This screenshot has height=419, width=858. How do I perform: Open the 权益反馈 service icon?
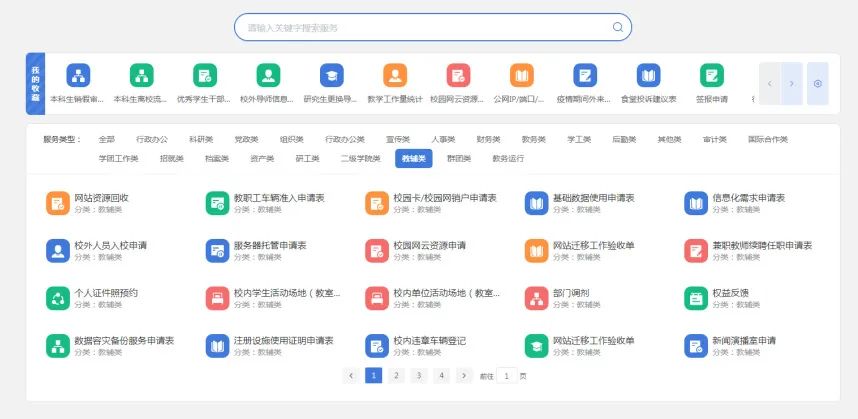[696, 298]
